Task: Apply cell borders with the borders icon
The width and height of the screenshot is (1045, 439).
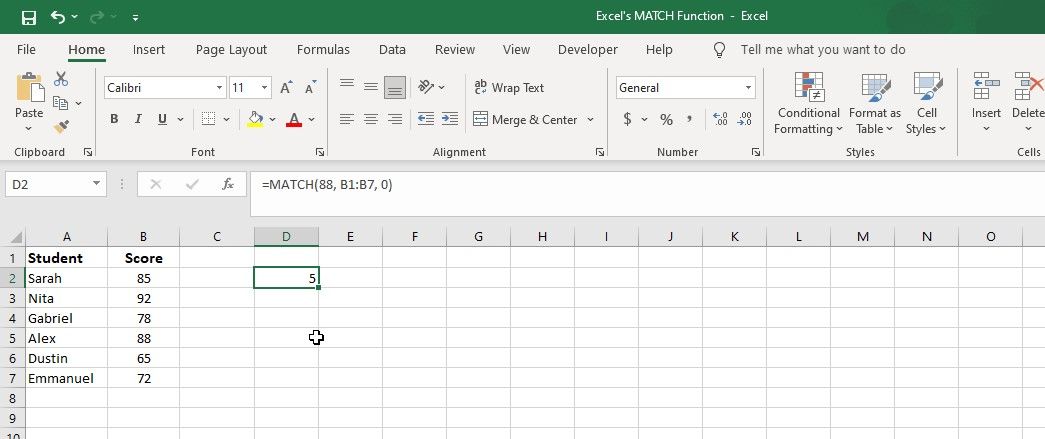Action: (x=209, y=119)
